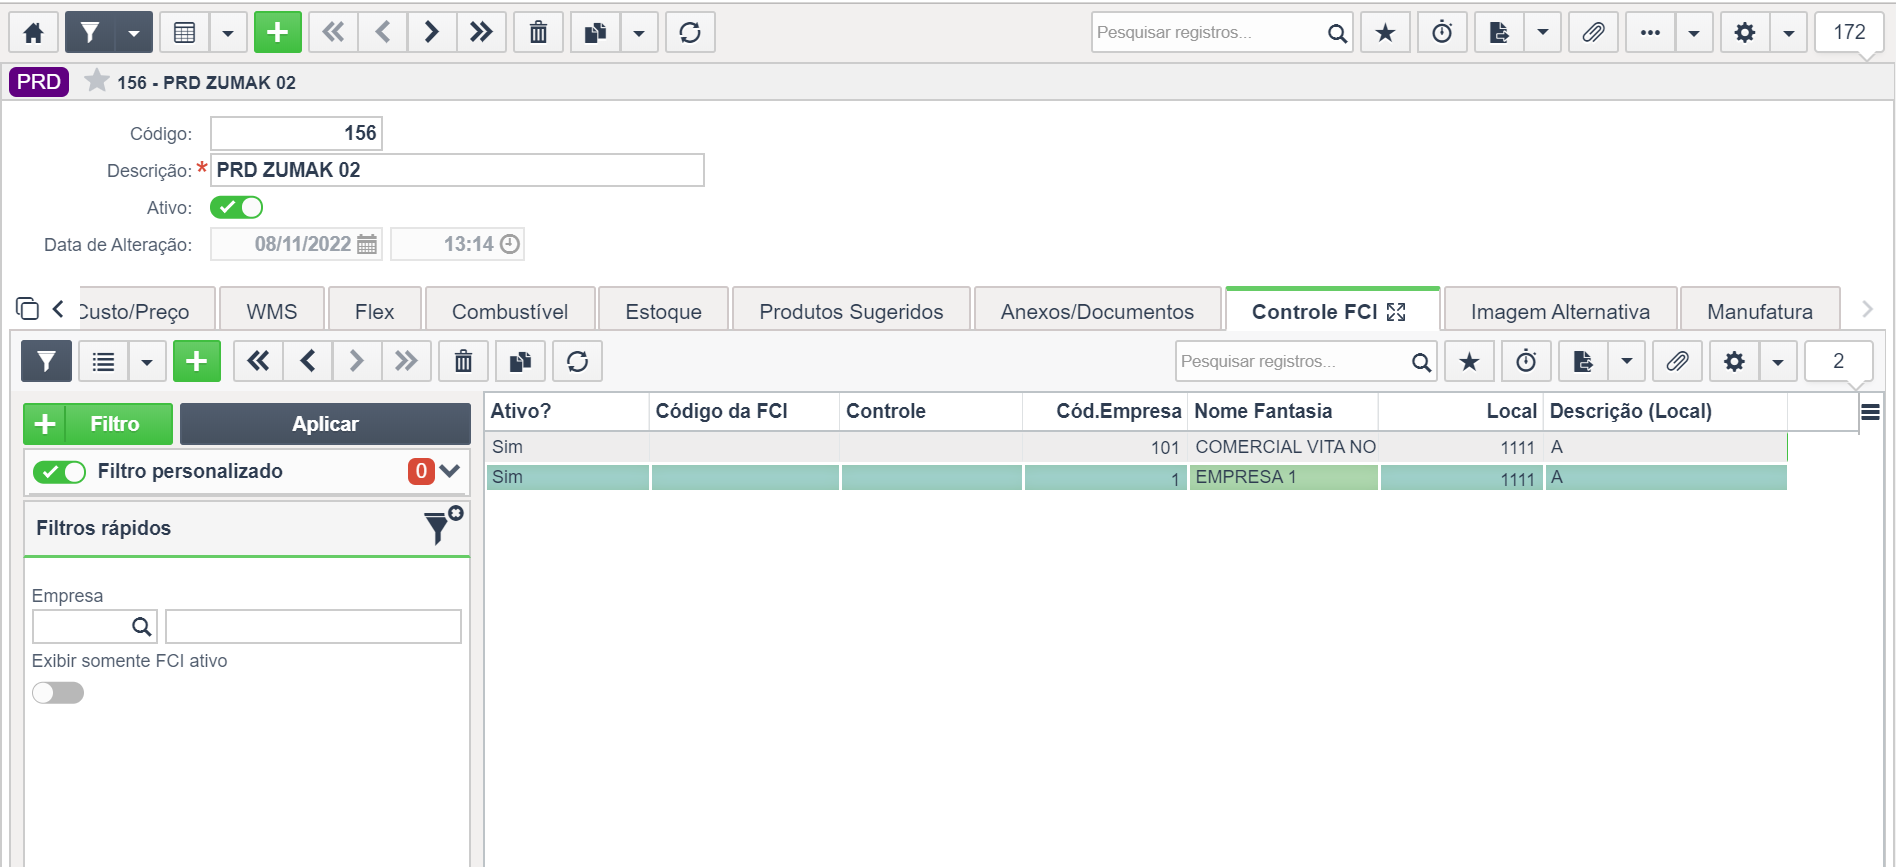Refresh the record in top toolbar
Viewport: 1896px width, 867px height.
click(690, 33)
